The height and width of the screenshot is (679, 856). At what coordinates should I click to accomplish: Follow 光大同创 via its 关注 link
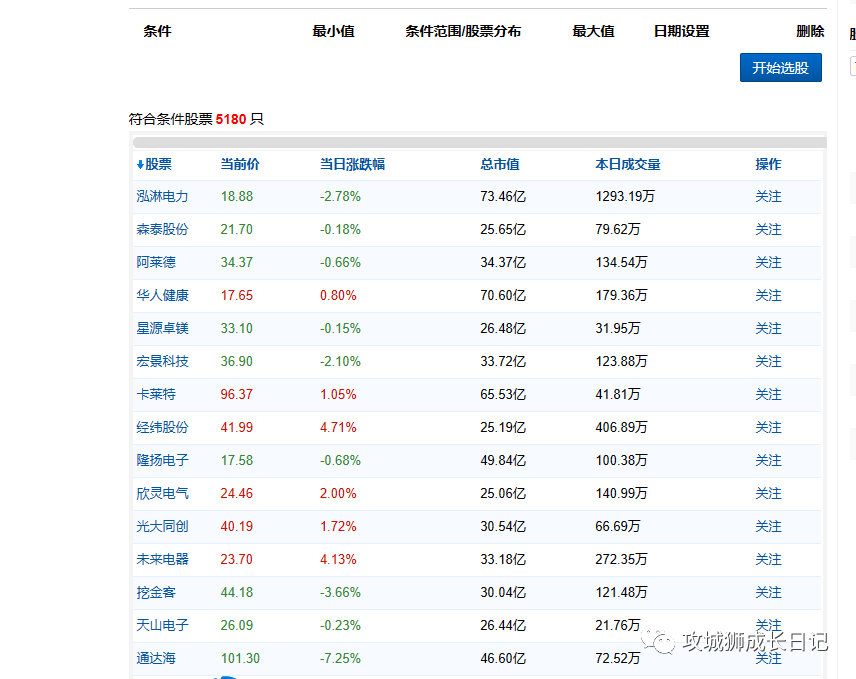point(768,527)
